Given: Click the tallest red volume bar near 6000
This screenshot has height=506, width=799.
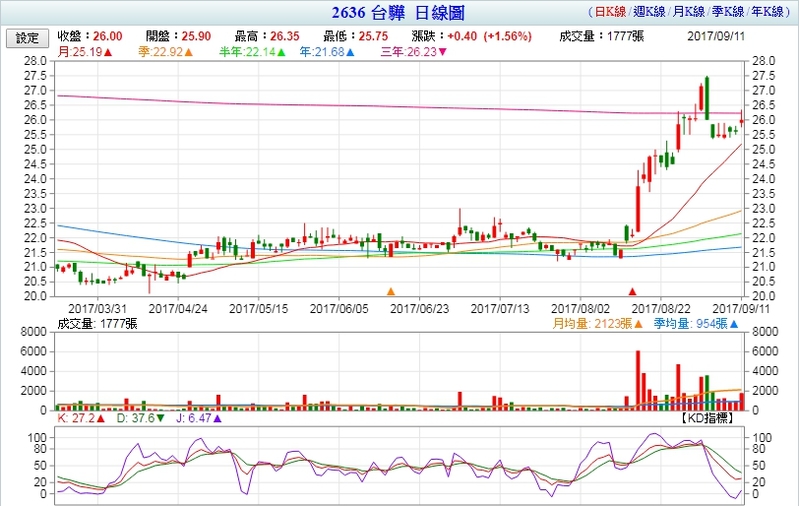Looking at the screenshot, I should tap(638, 380).
